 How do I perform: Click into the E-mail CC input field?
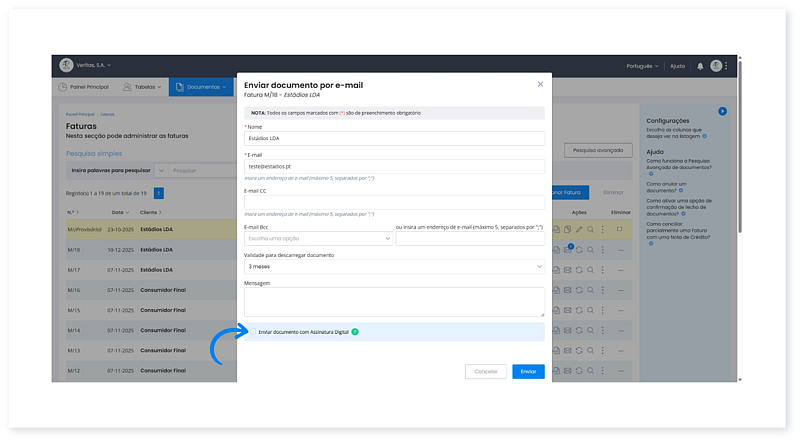click(x=394, y=203)
